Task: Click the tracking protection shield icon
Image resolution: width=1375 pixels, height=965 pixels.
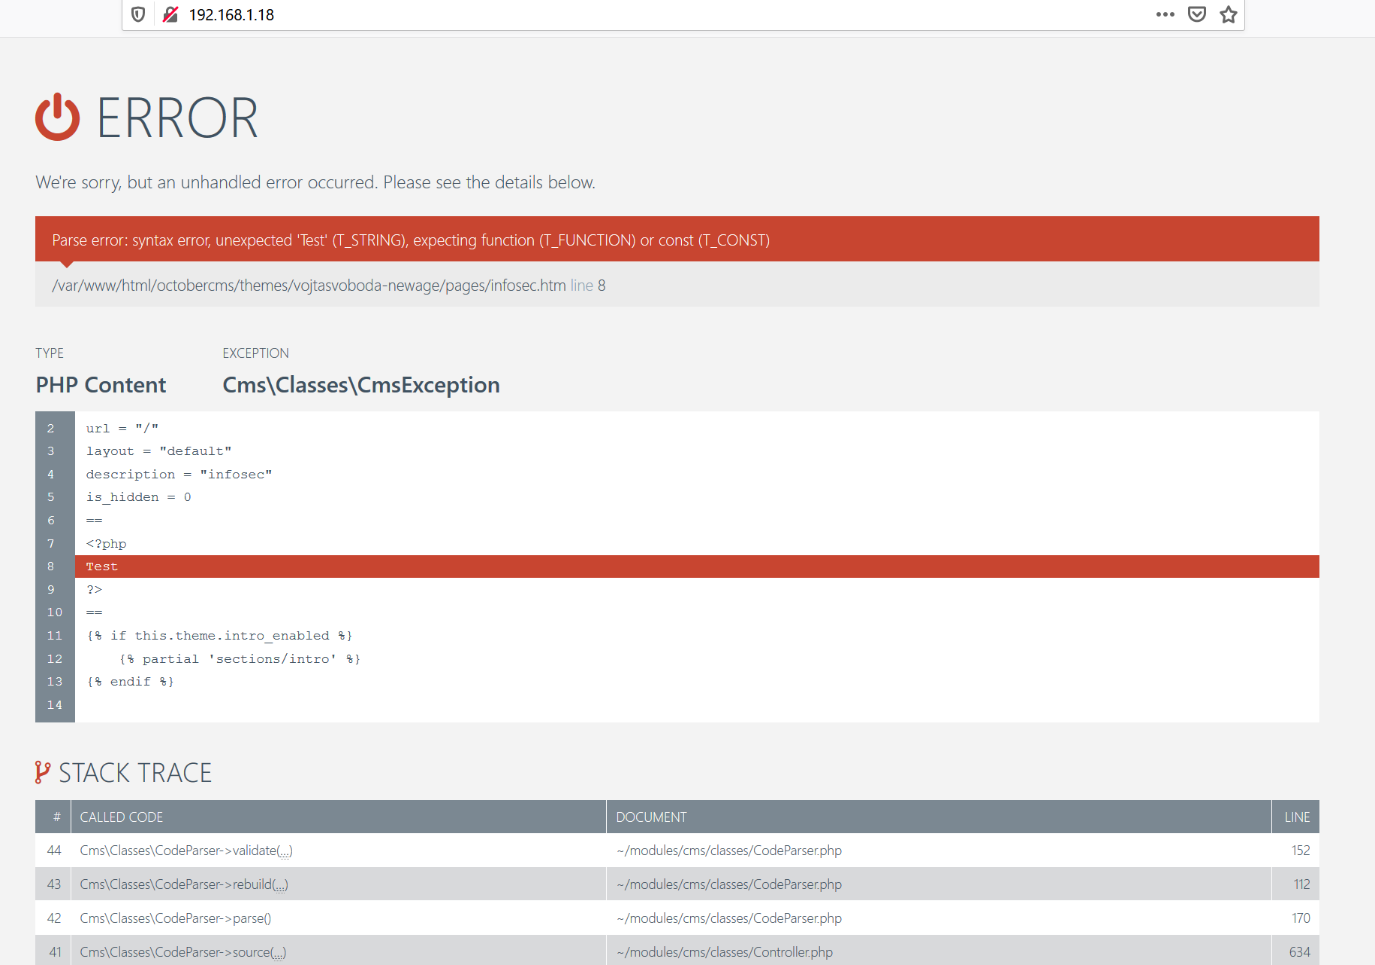Action: 139,14
